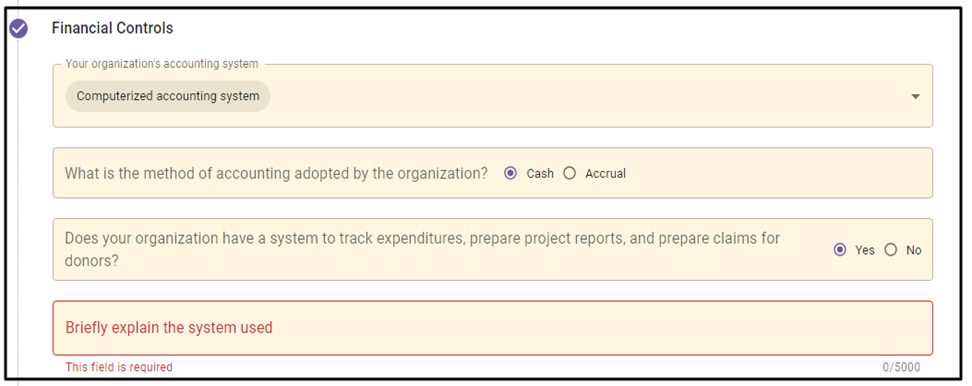Select the Yes radio button circle
The width and height of the screenshot is (972, 386).
(840, 250)
